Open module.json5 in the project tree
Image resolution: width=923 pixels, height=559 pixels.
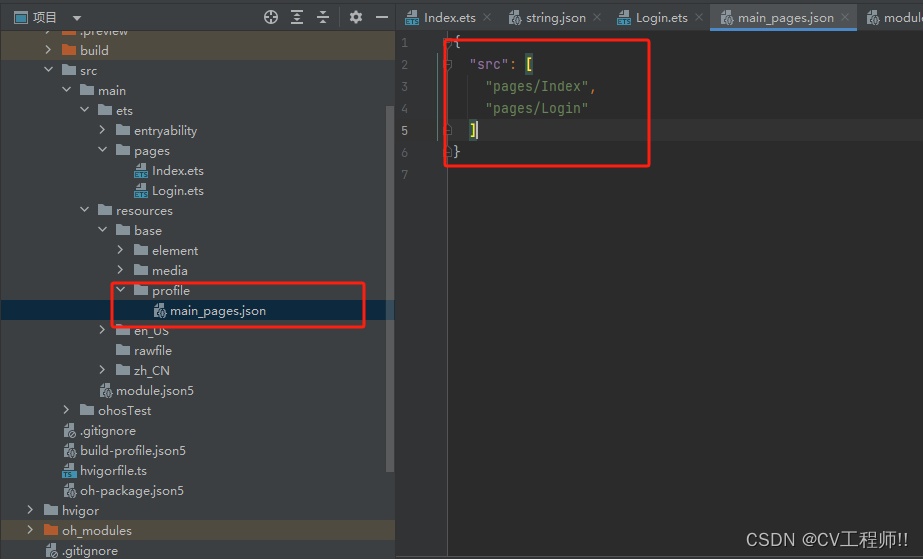tap(155, 391)
